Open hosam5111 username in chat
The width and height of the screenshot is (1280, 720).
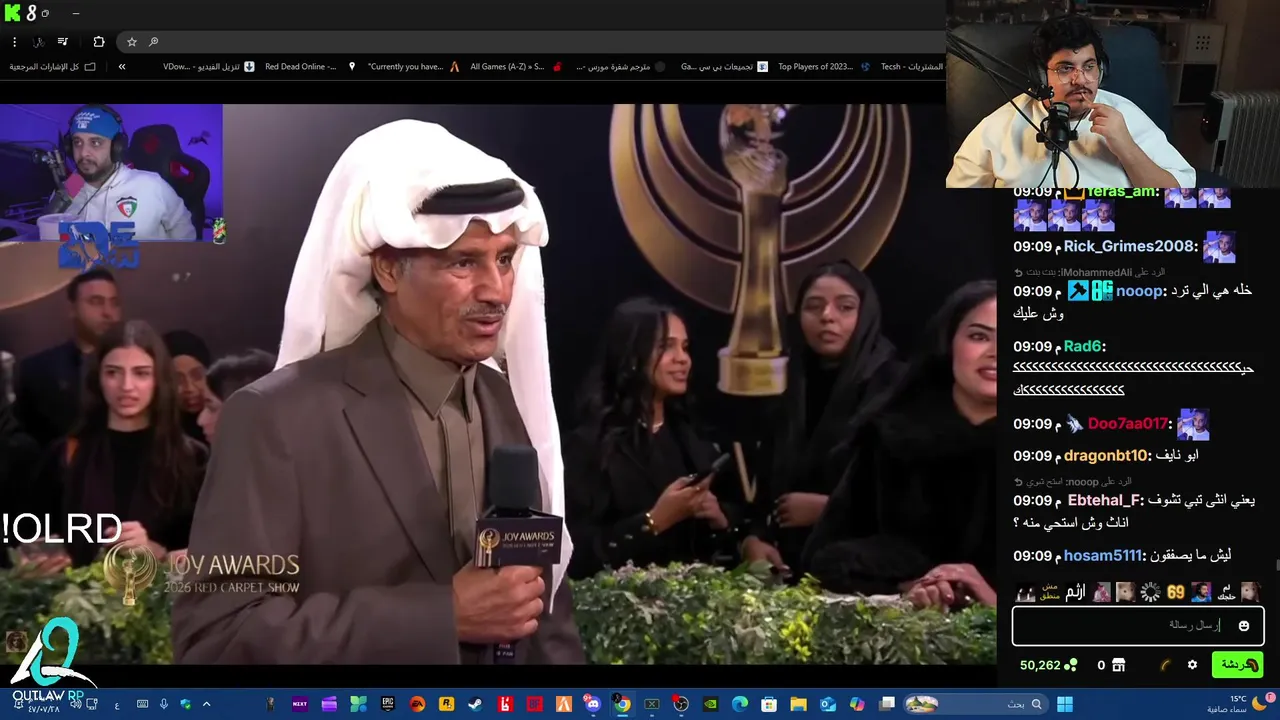coord(1102,555)
